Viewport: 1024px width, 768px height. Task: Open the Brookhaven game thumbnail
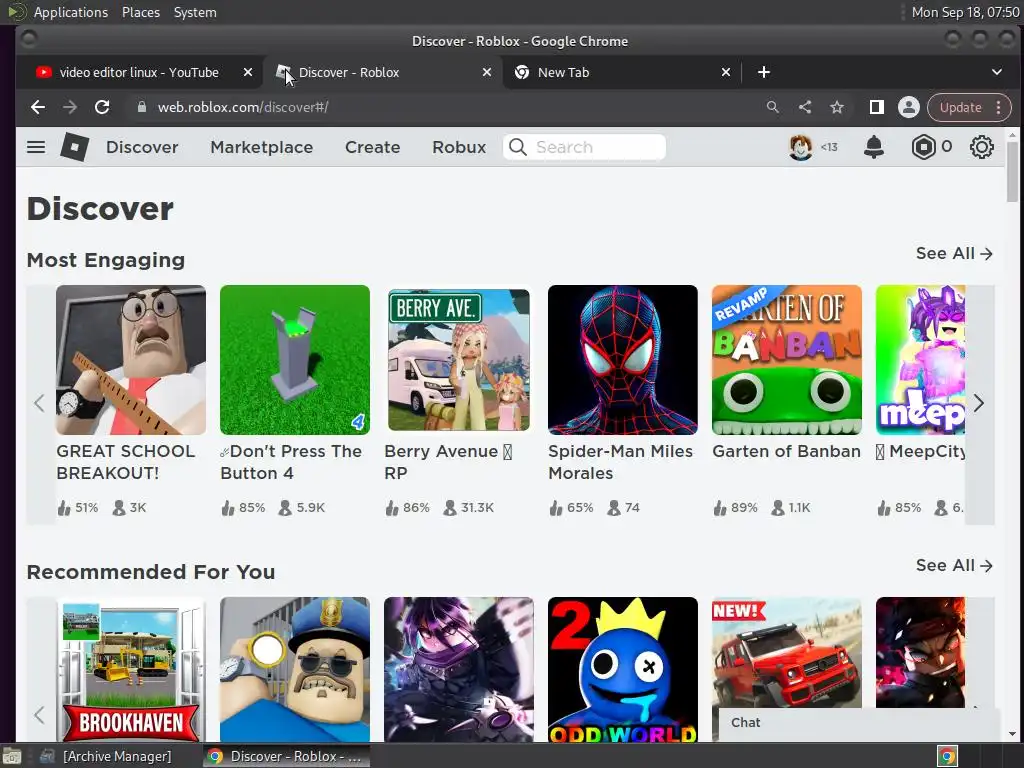(131, 669)
